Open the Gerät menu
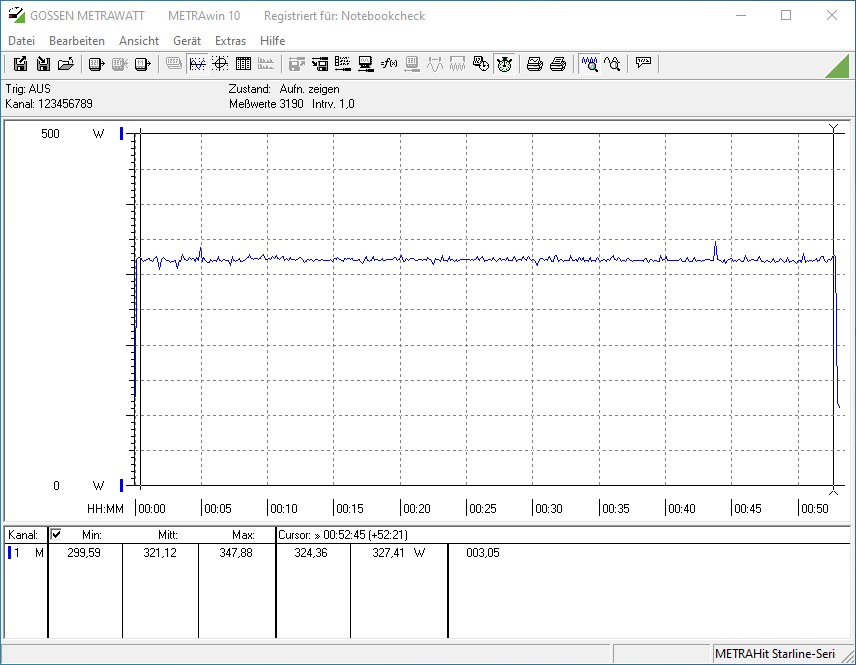This screenshot has width=856, height=665. tap(187, 41)
